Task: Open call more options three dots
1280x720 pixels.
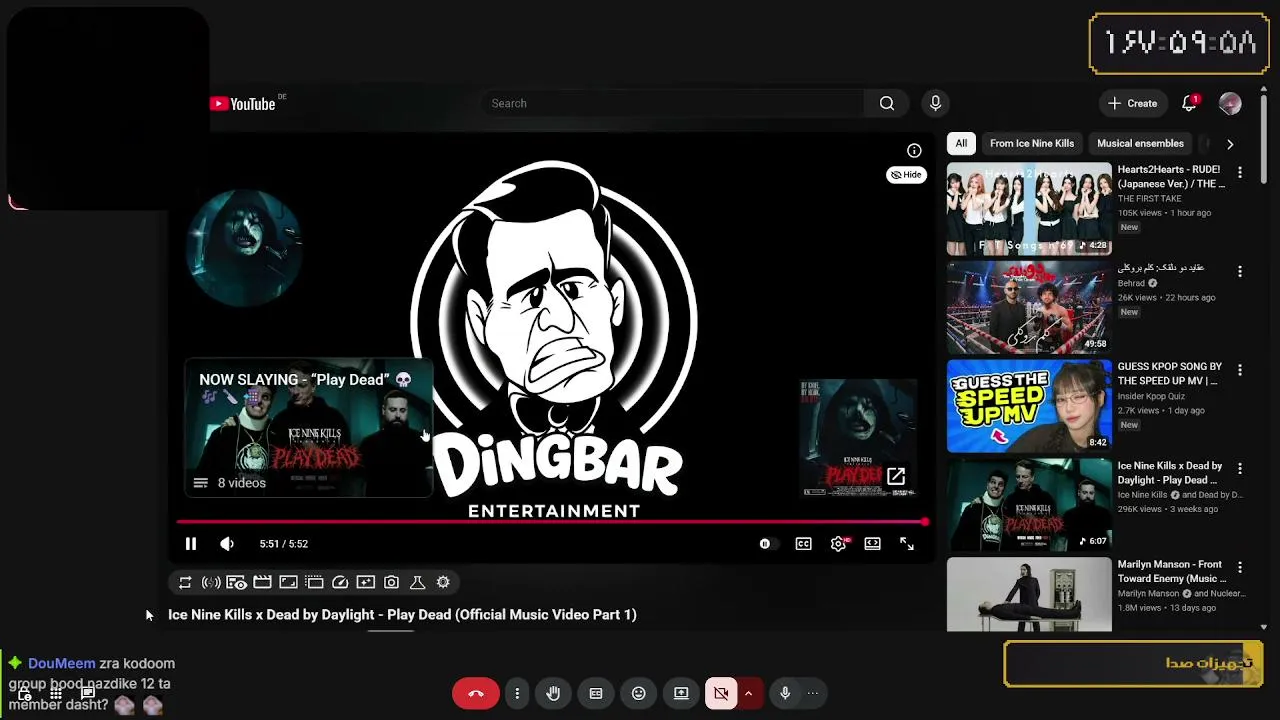Action: click(x=517, y=693)
